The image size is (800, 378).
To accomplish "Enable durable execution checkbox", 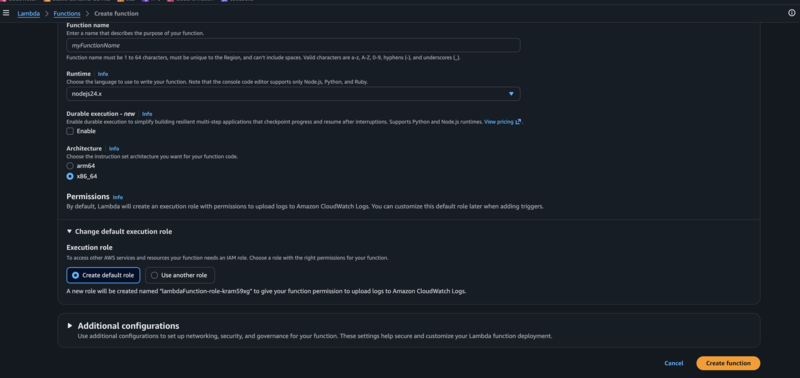I will point(70,131).
